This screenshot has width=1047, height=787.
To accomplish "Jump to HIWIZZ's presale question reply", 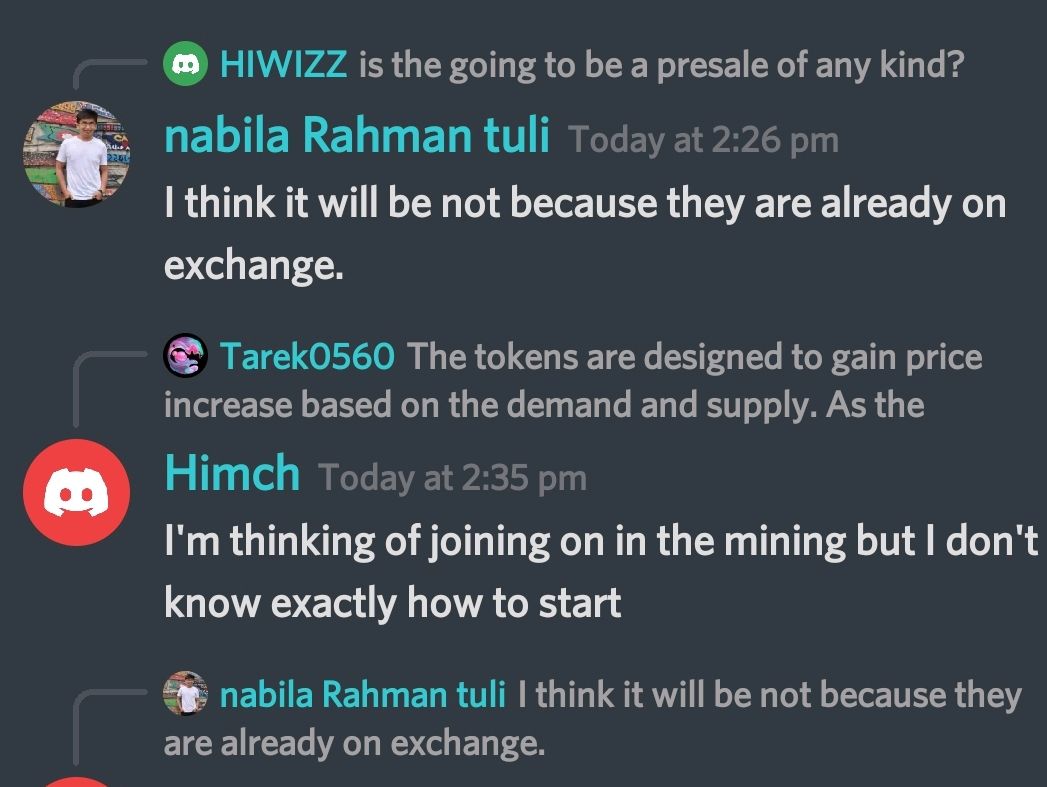I will (x=662, y=65).
